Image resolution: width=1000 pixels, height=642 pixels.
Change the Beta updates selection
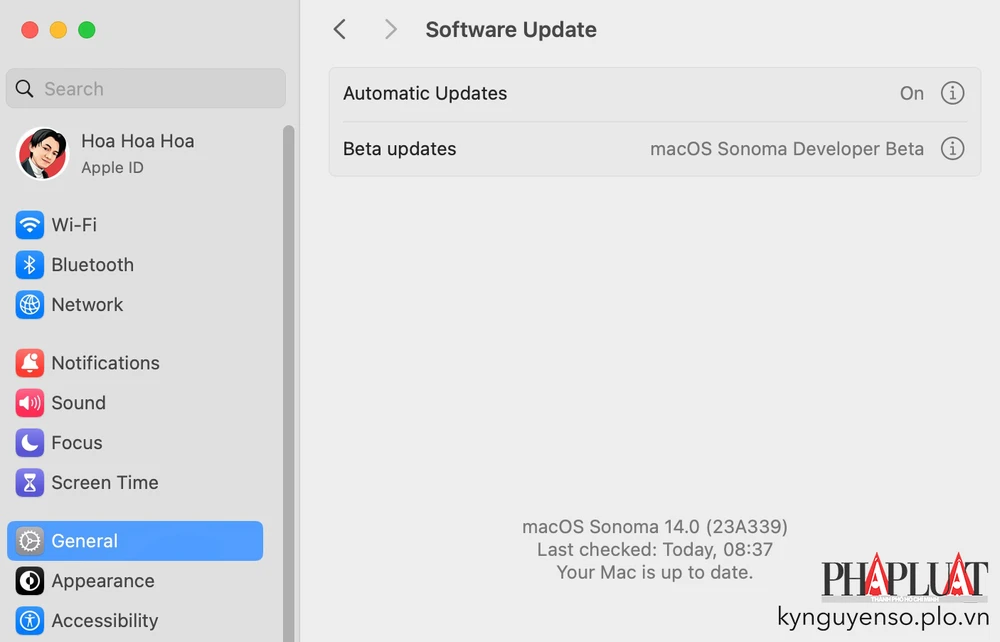786,148
